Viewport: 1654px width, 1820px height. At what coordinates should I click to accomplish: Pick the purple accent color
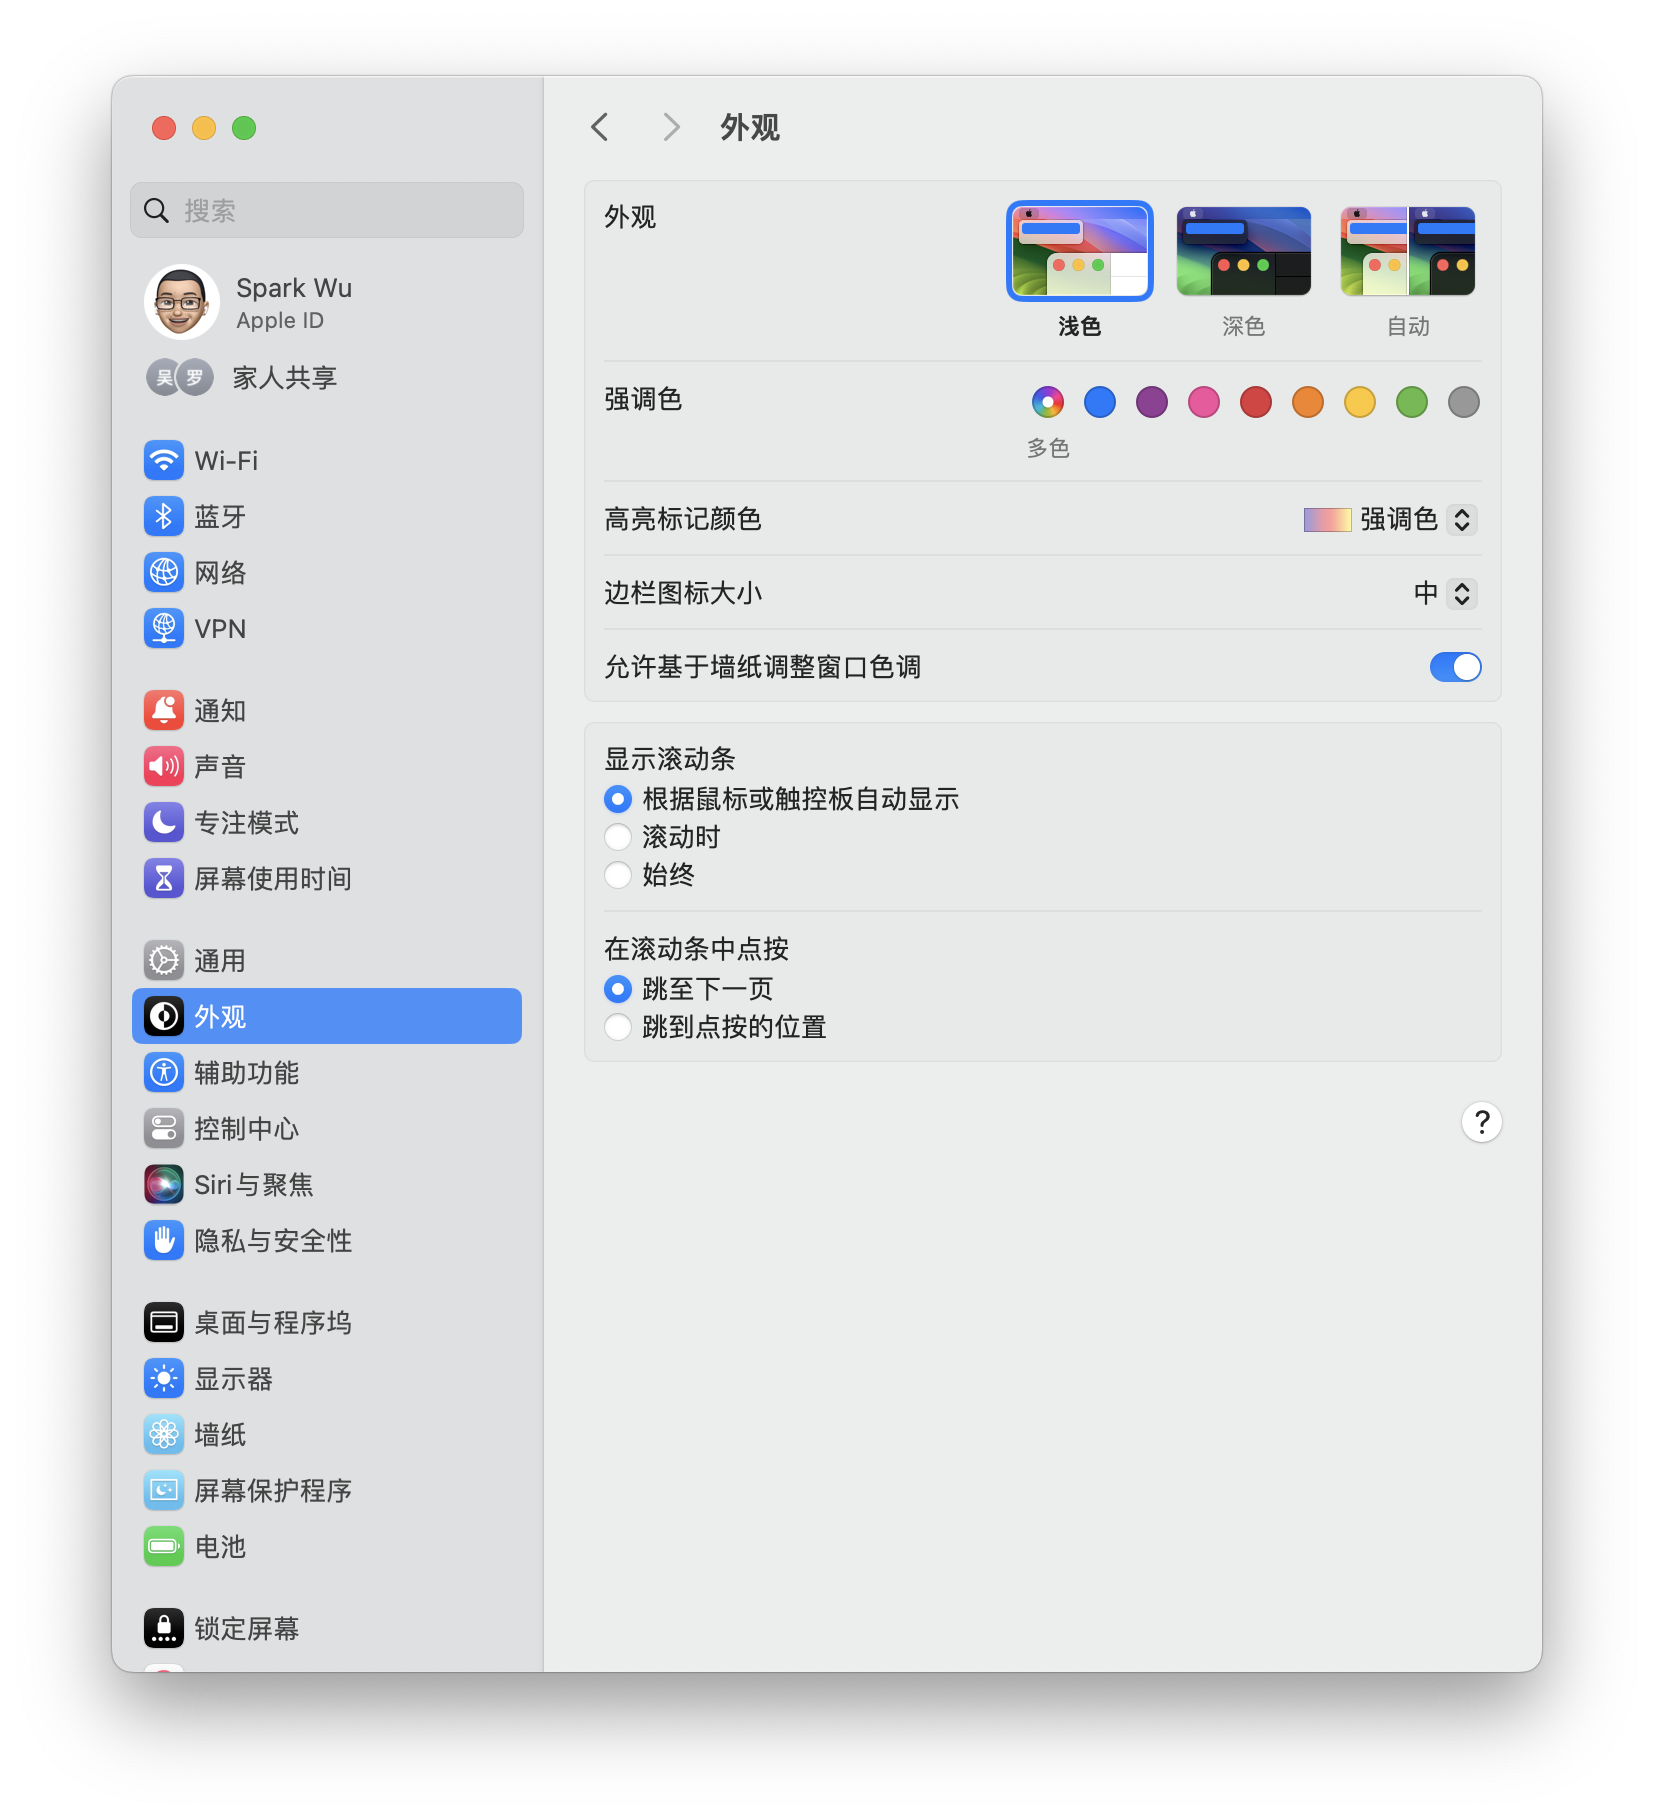[1151, 402]
